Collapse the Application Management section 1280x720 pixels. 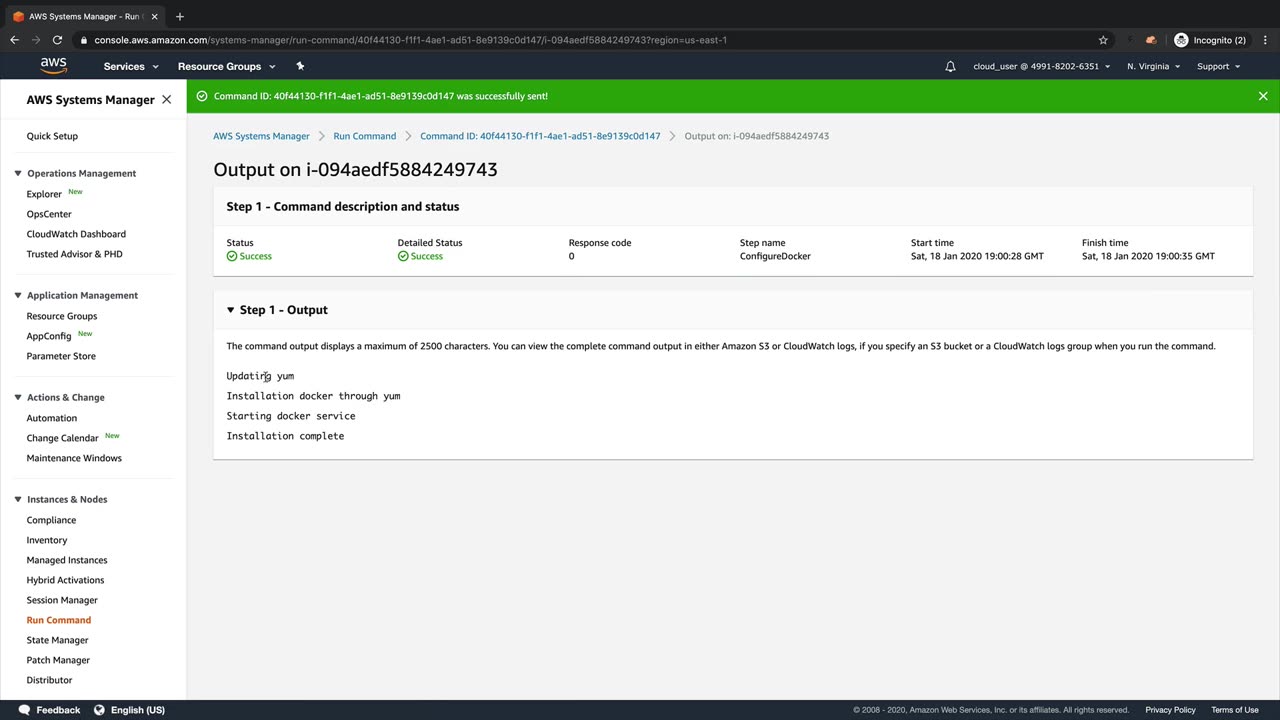(18, 295)
